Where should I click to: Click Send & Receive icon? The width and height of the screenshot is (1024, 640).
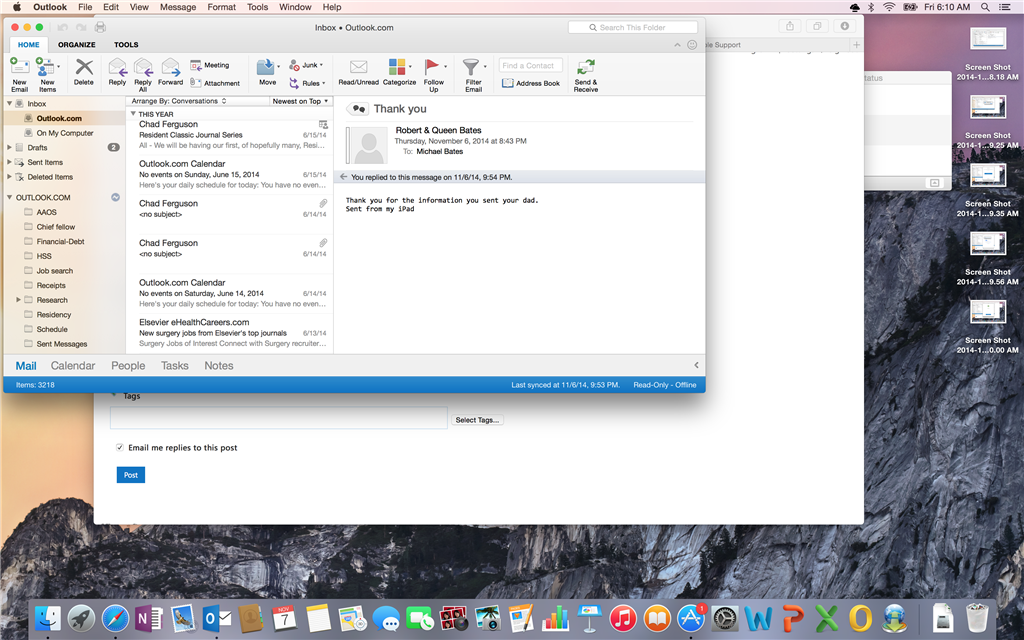coord(586,68)
